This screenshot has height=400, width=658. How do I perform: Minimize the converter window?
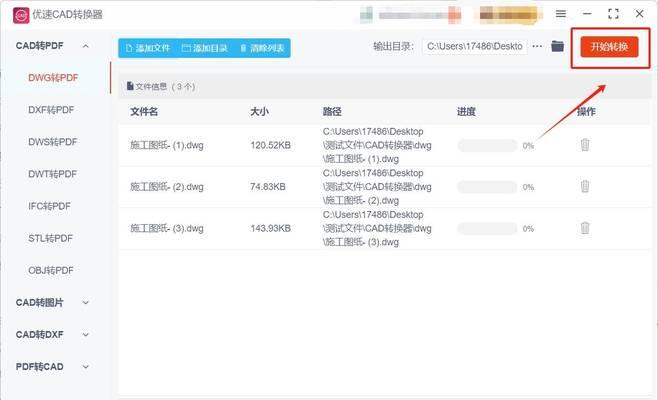tap(587, 14)
